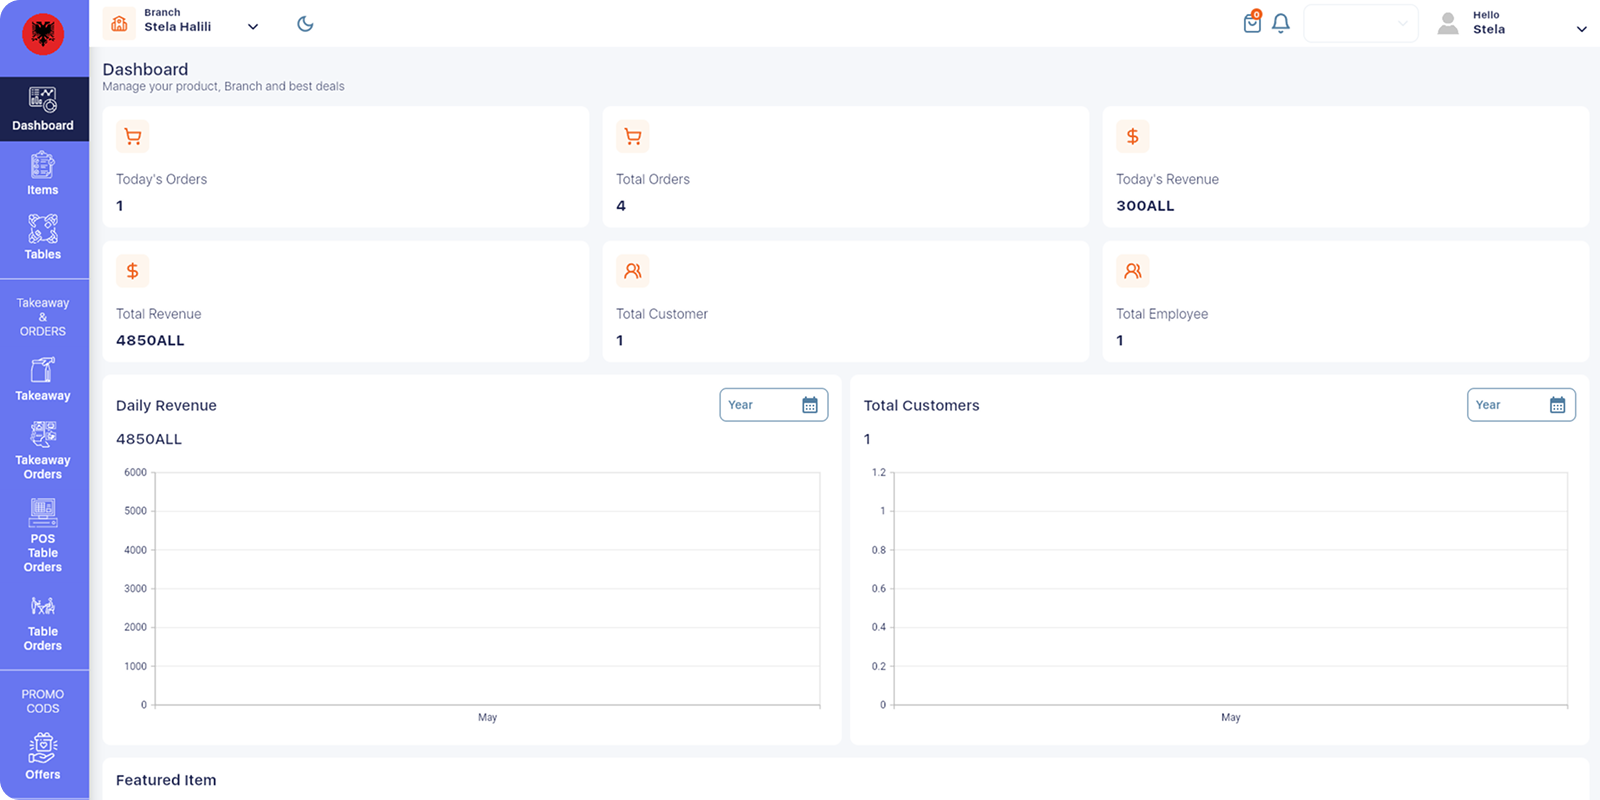This screenshot has height=800, width=1600.
Task: Open the notifications bell
Action: 1280,23
